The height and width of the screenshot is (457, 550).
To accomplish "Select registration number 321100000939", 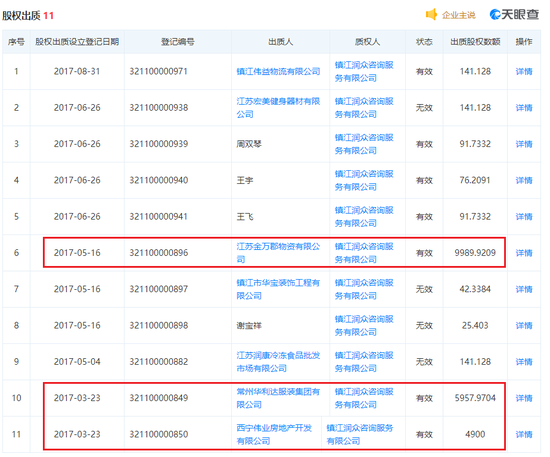I will [159, 144].
